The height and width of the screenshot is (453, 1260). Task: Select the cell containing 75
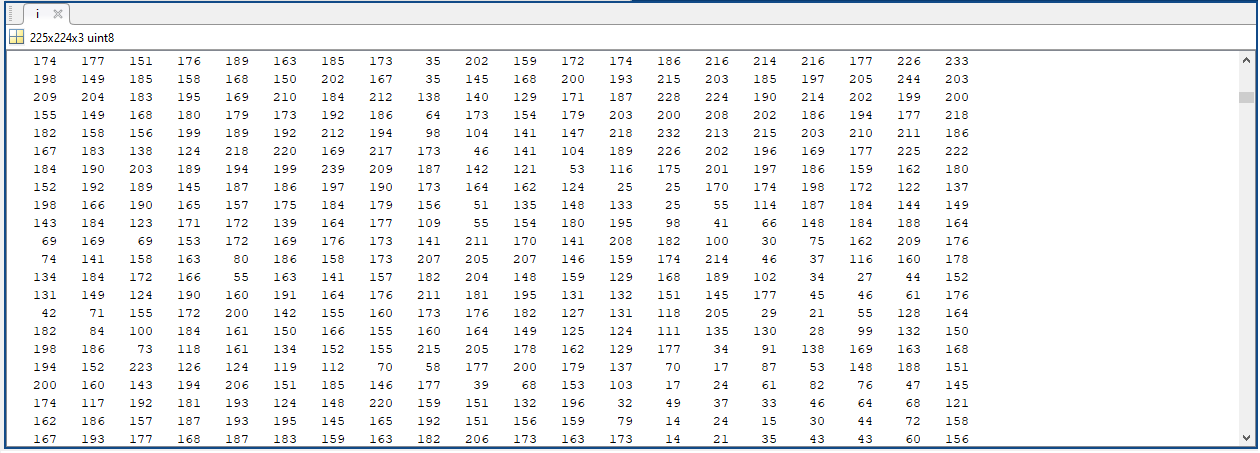pos(817,241)
